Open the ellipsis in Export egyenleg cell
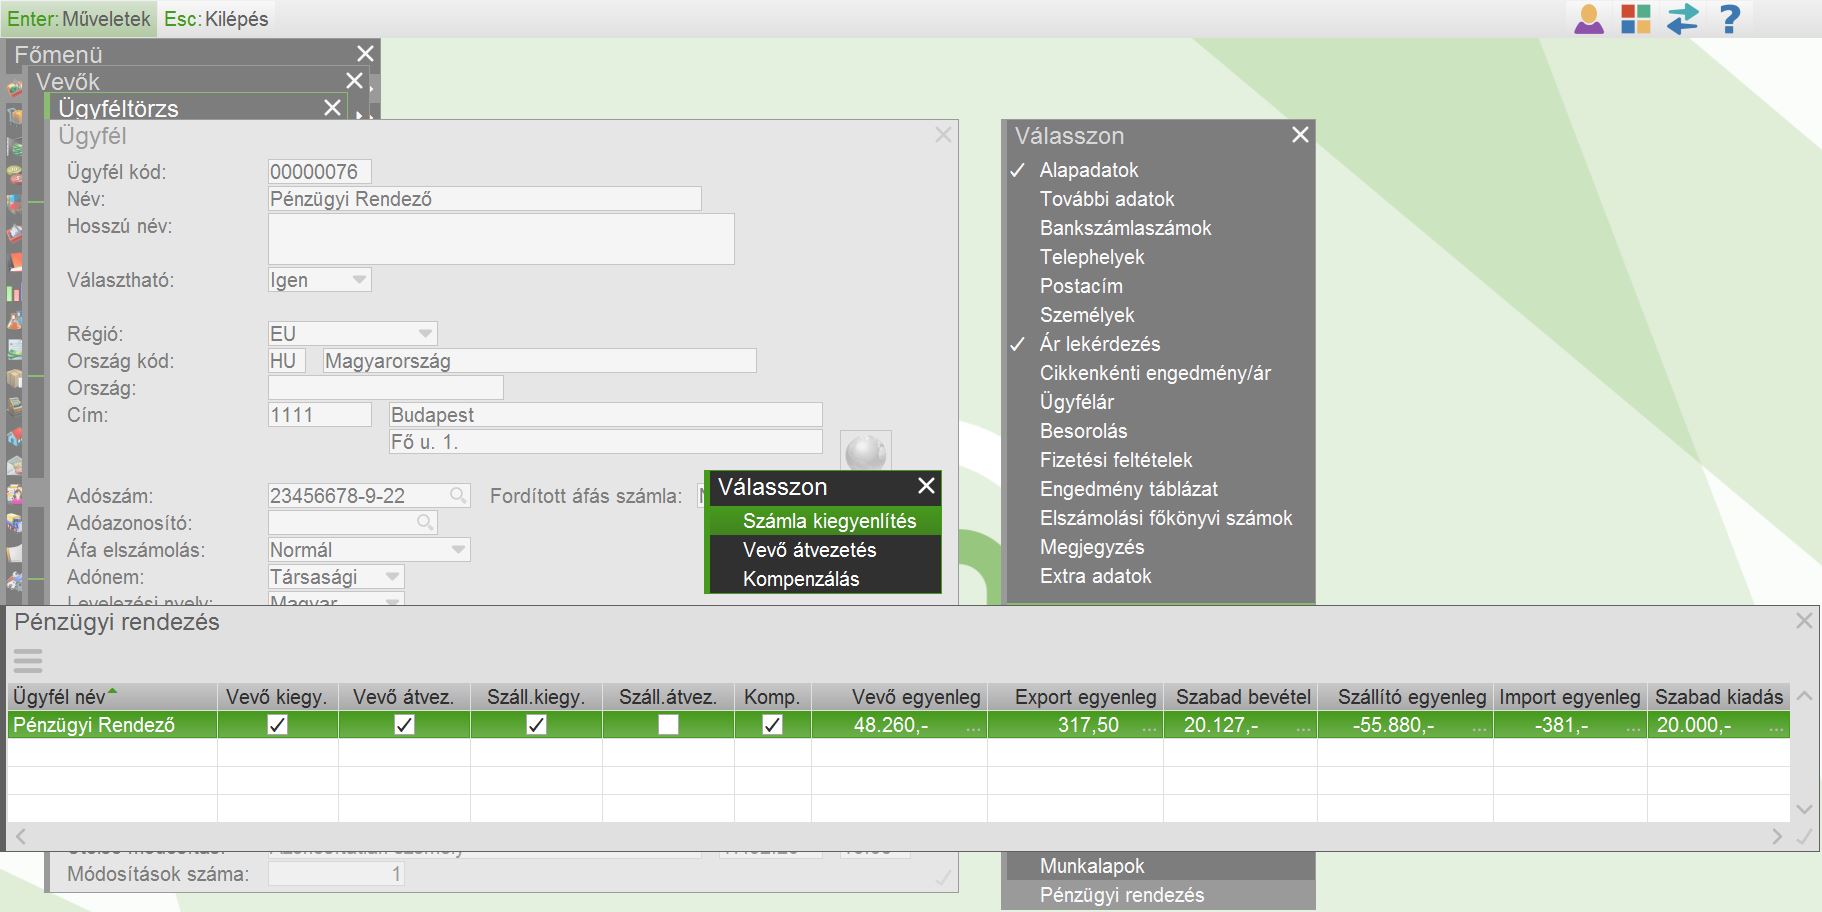The width and height of the screenshot is (1822, 912). click(1150, 729)
